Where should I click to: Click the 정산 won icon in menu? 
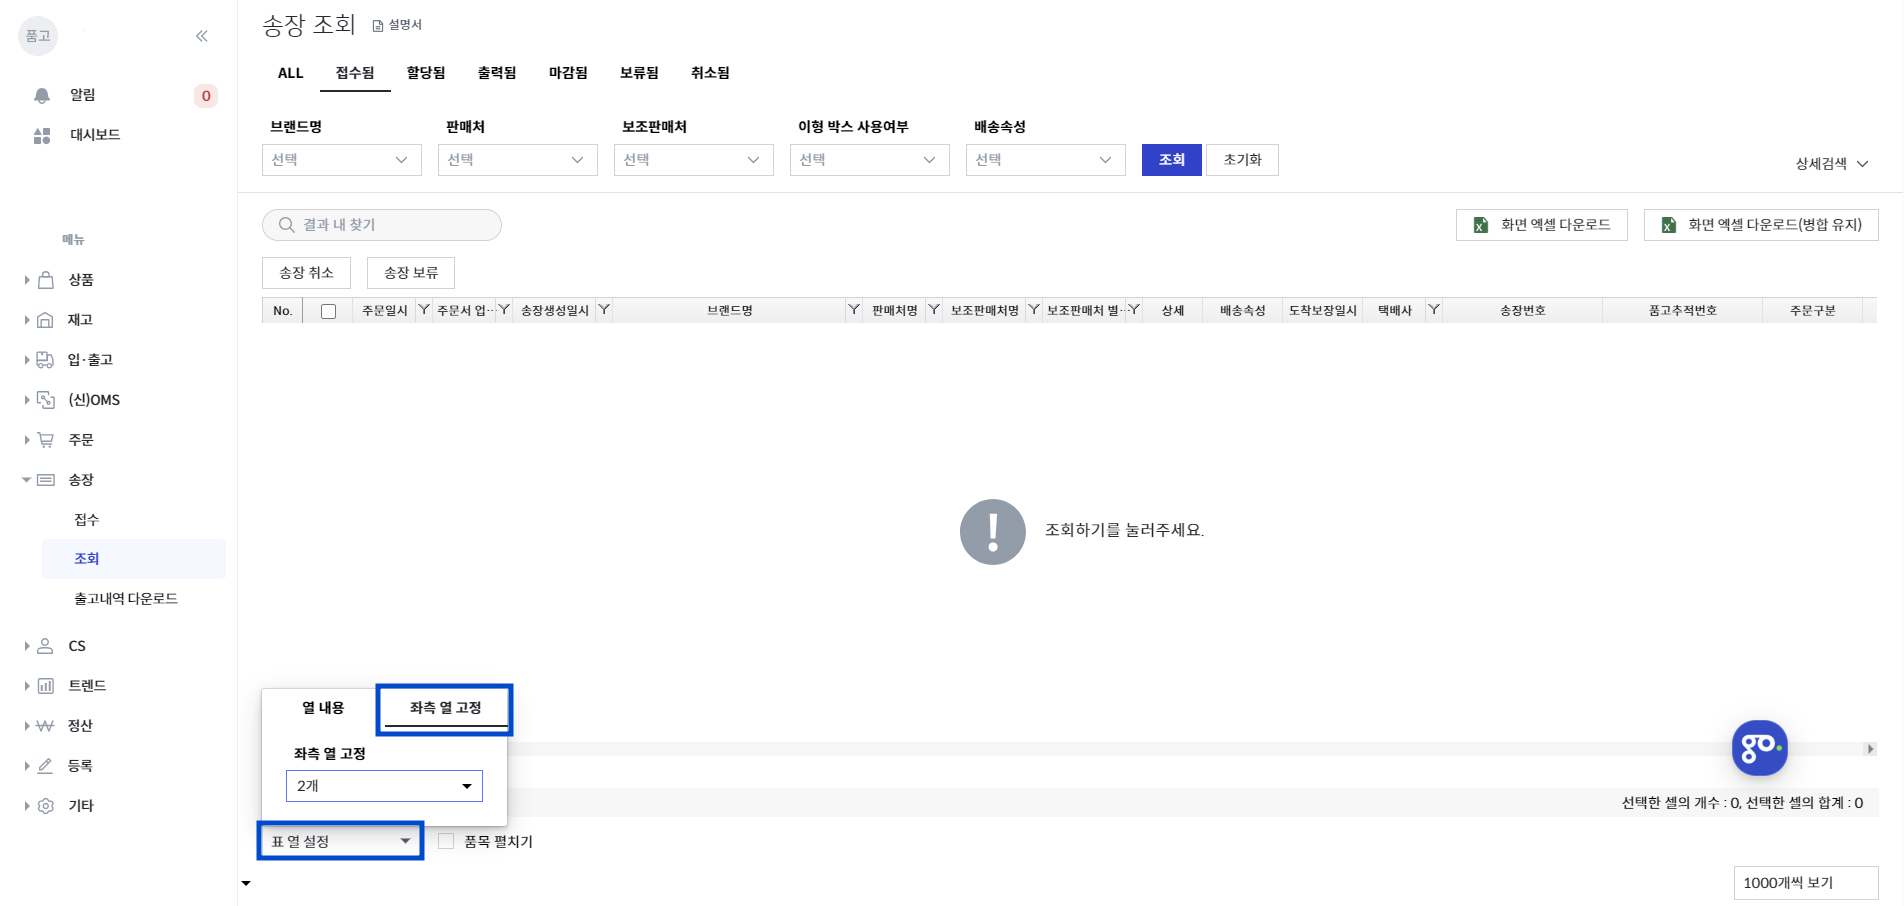click(45, 726)
